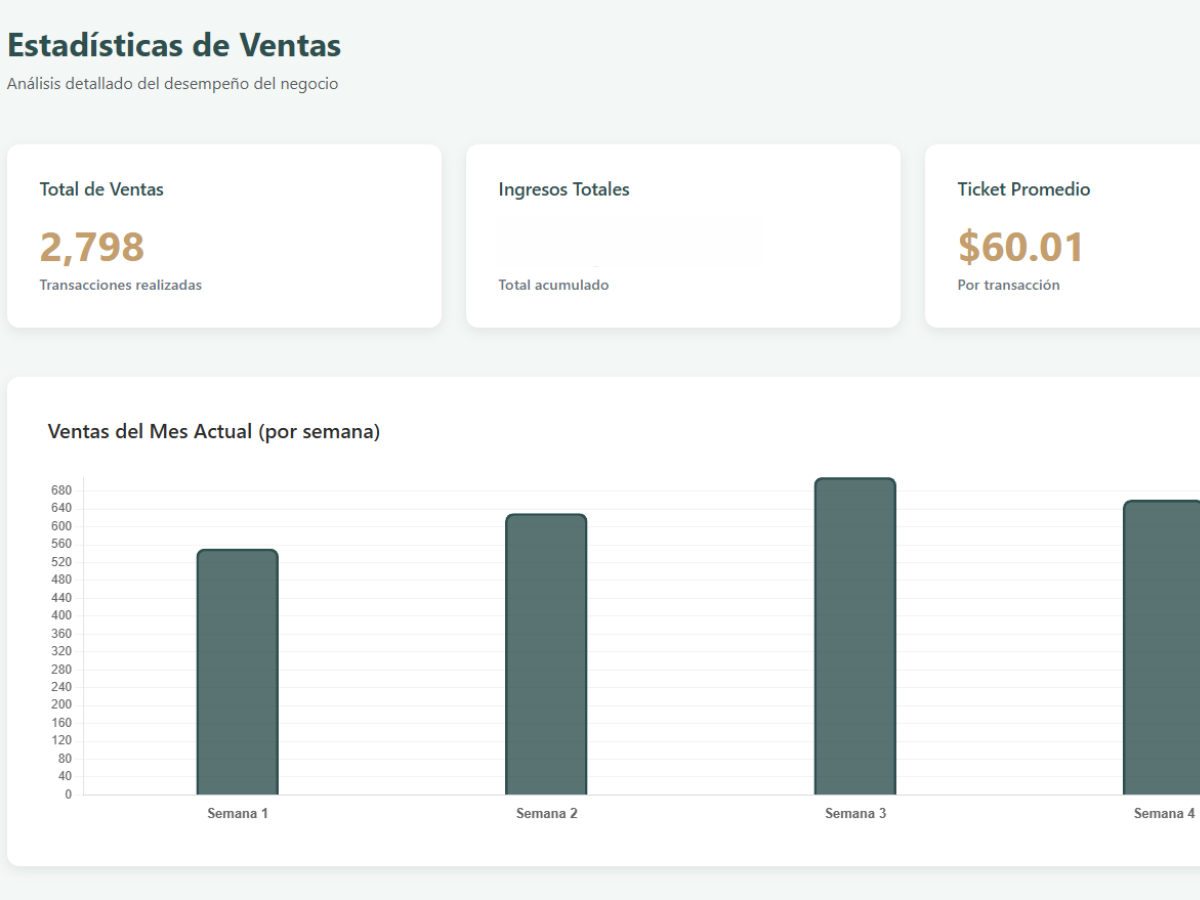Click the Semana 1 bar in chart

pos(237,672)
